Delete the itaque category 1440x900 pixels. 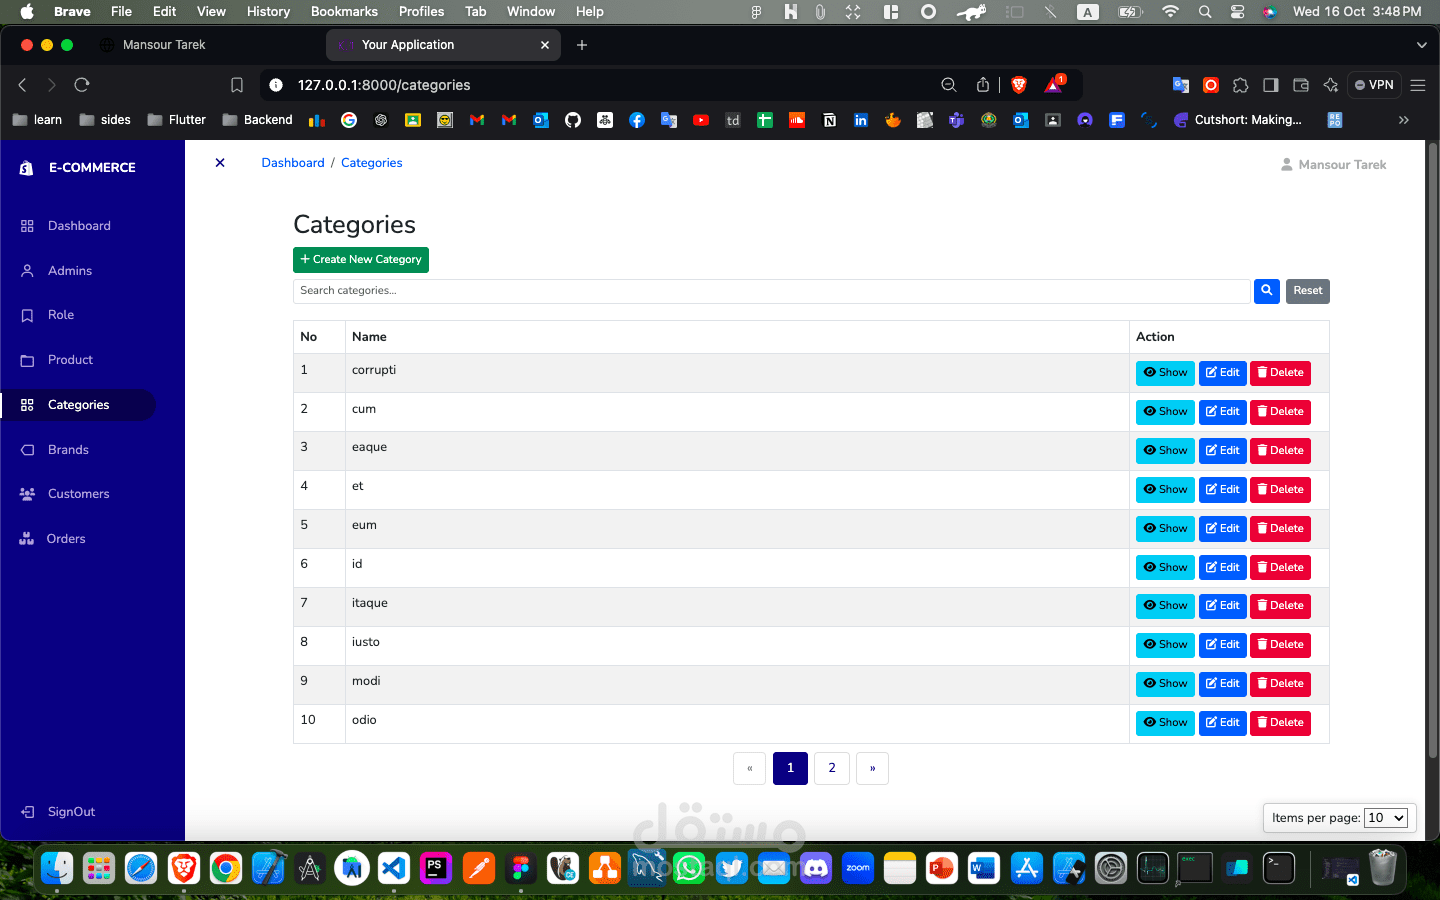pyautogui.click(x=1280, y=606)
